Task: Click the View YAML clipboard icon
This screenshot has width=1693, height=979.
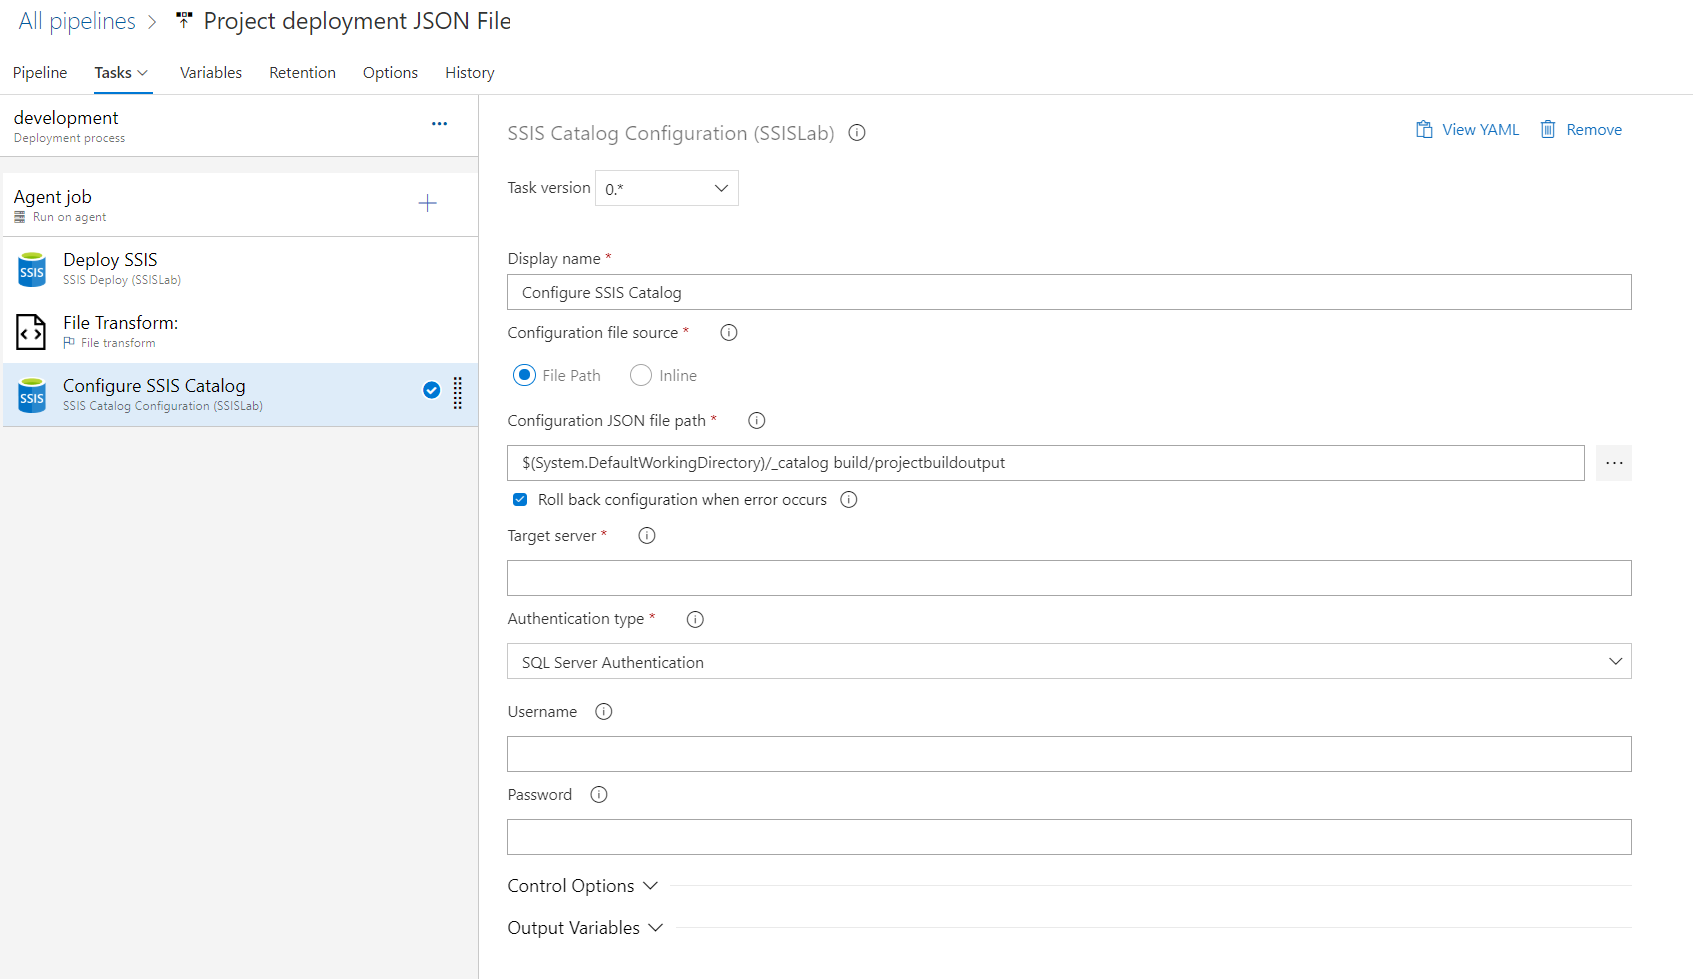Action: tap(1424, 129)
